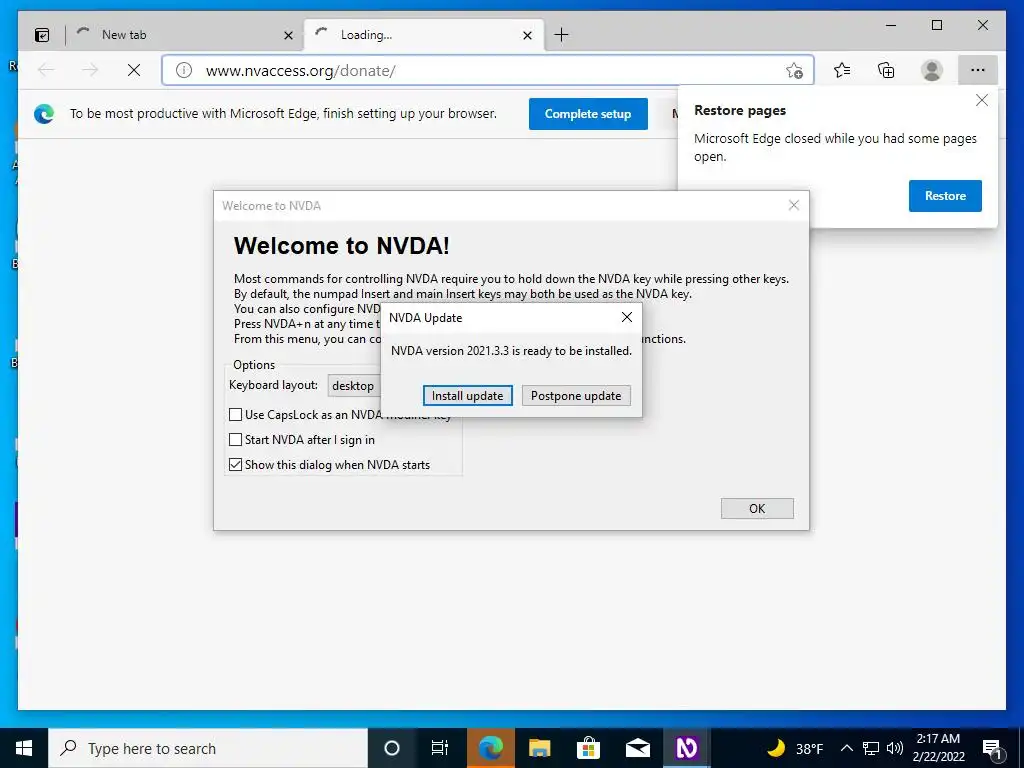The image size is (1024, 768).
Task: Add this page to favorites
Action: click(794, 70)
